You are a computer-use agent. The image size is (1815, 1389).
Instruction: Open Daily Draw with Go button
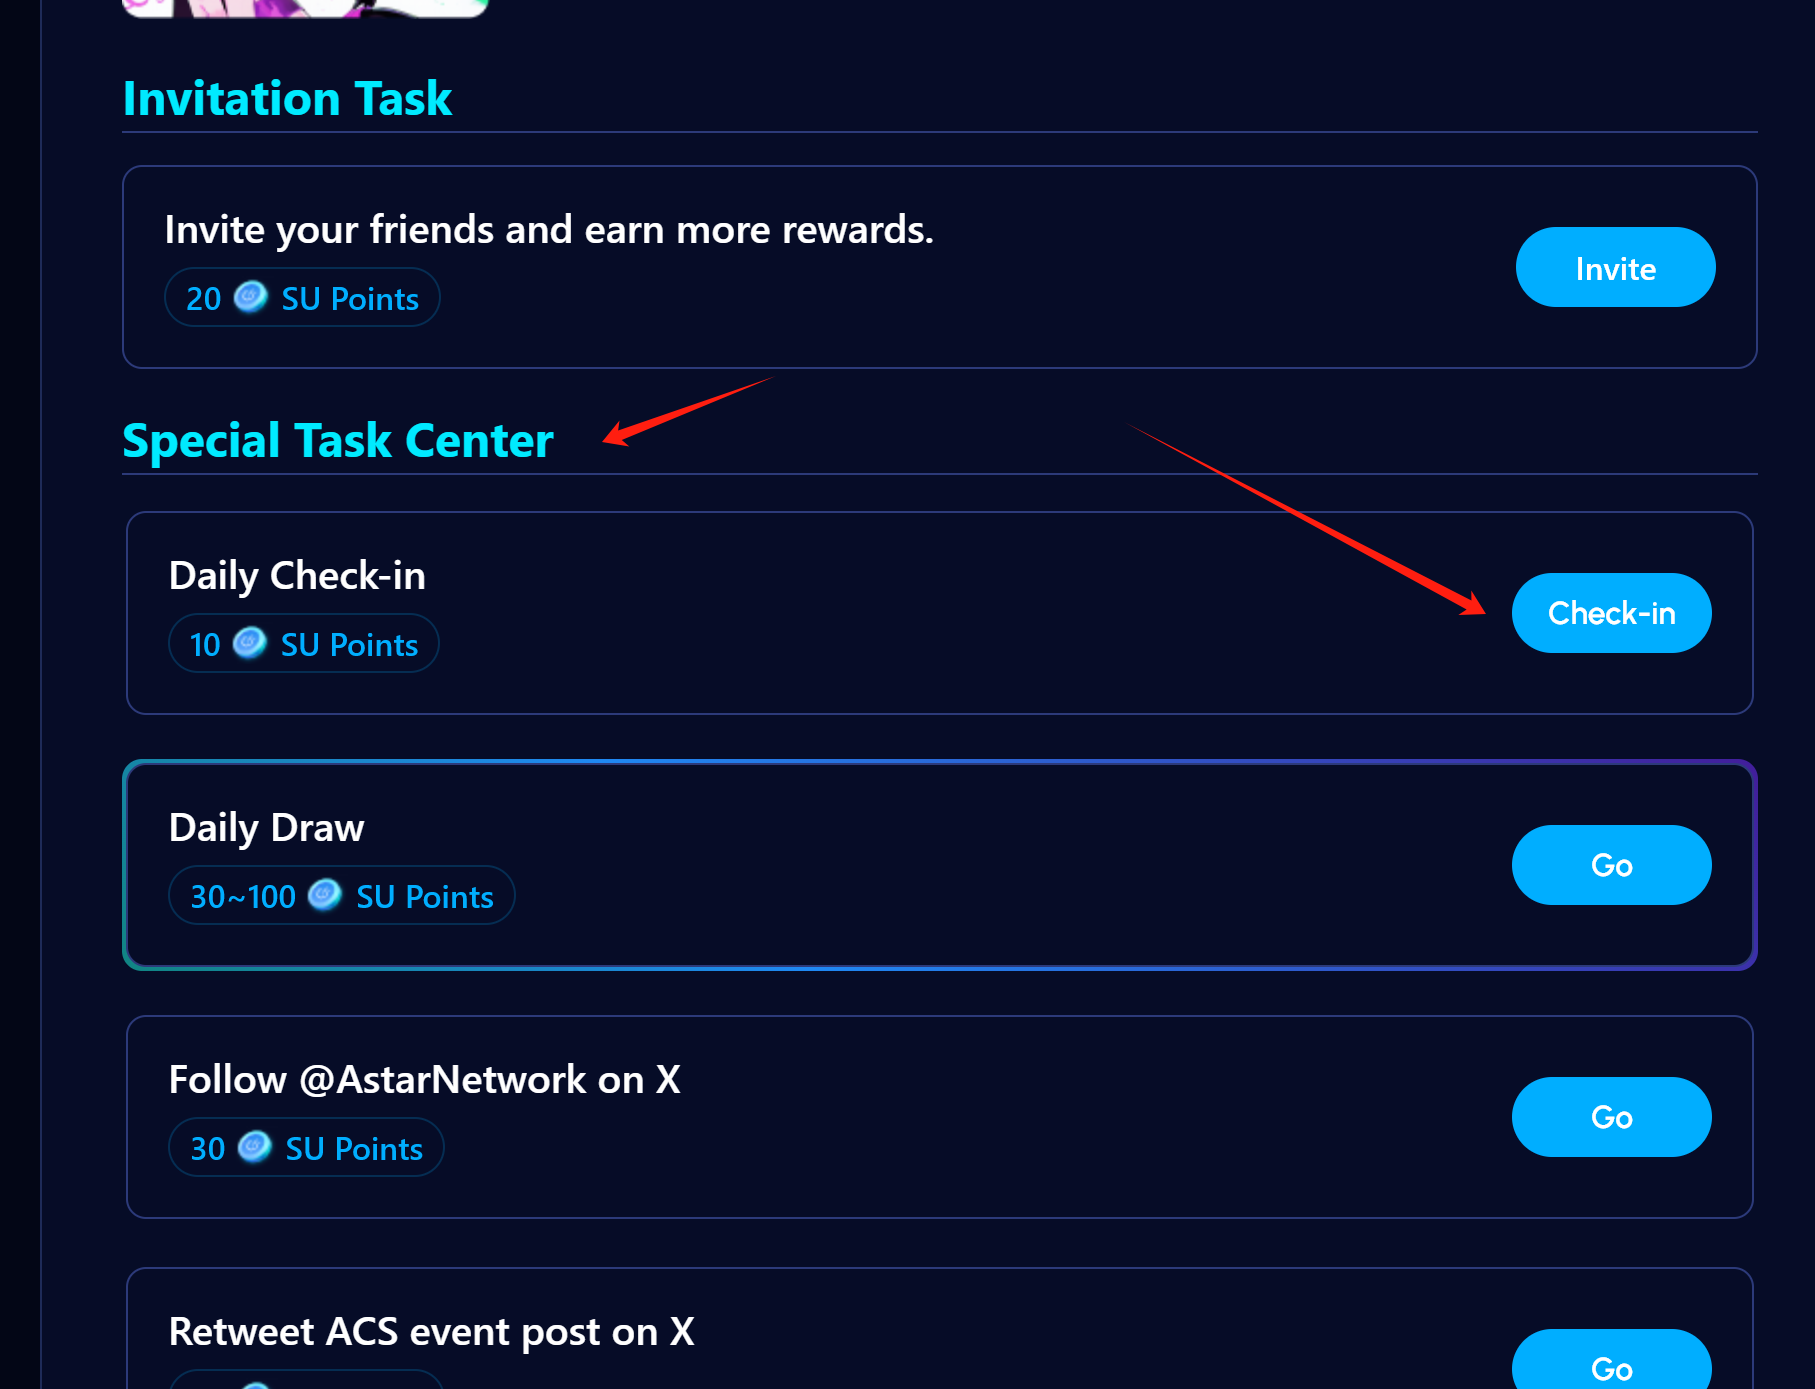[1611, 865]
